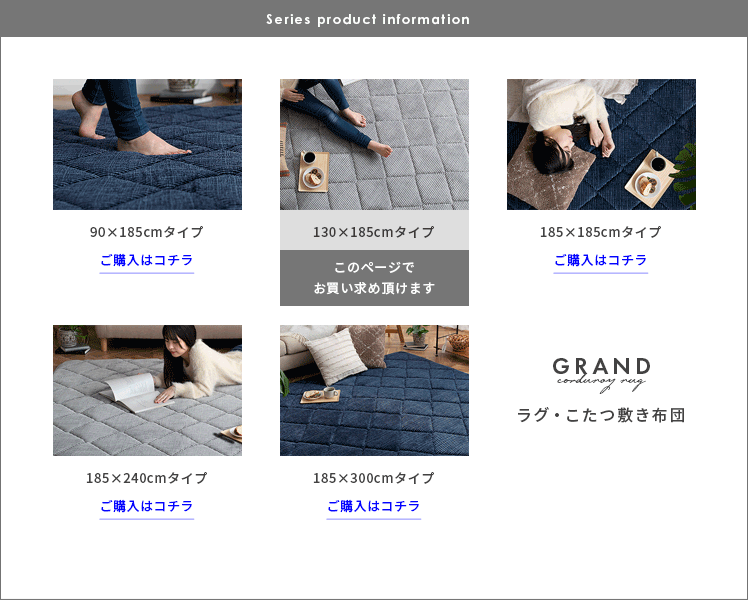Click the Series product information header
748x600 pixels.
[368, 20]
